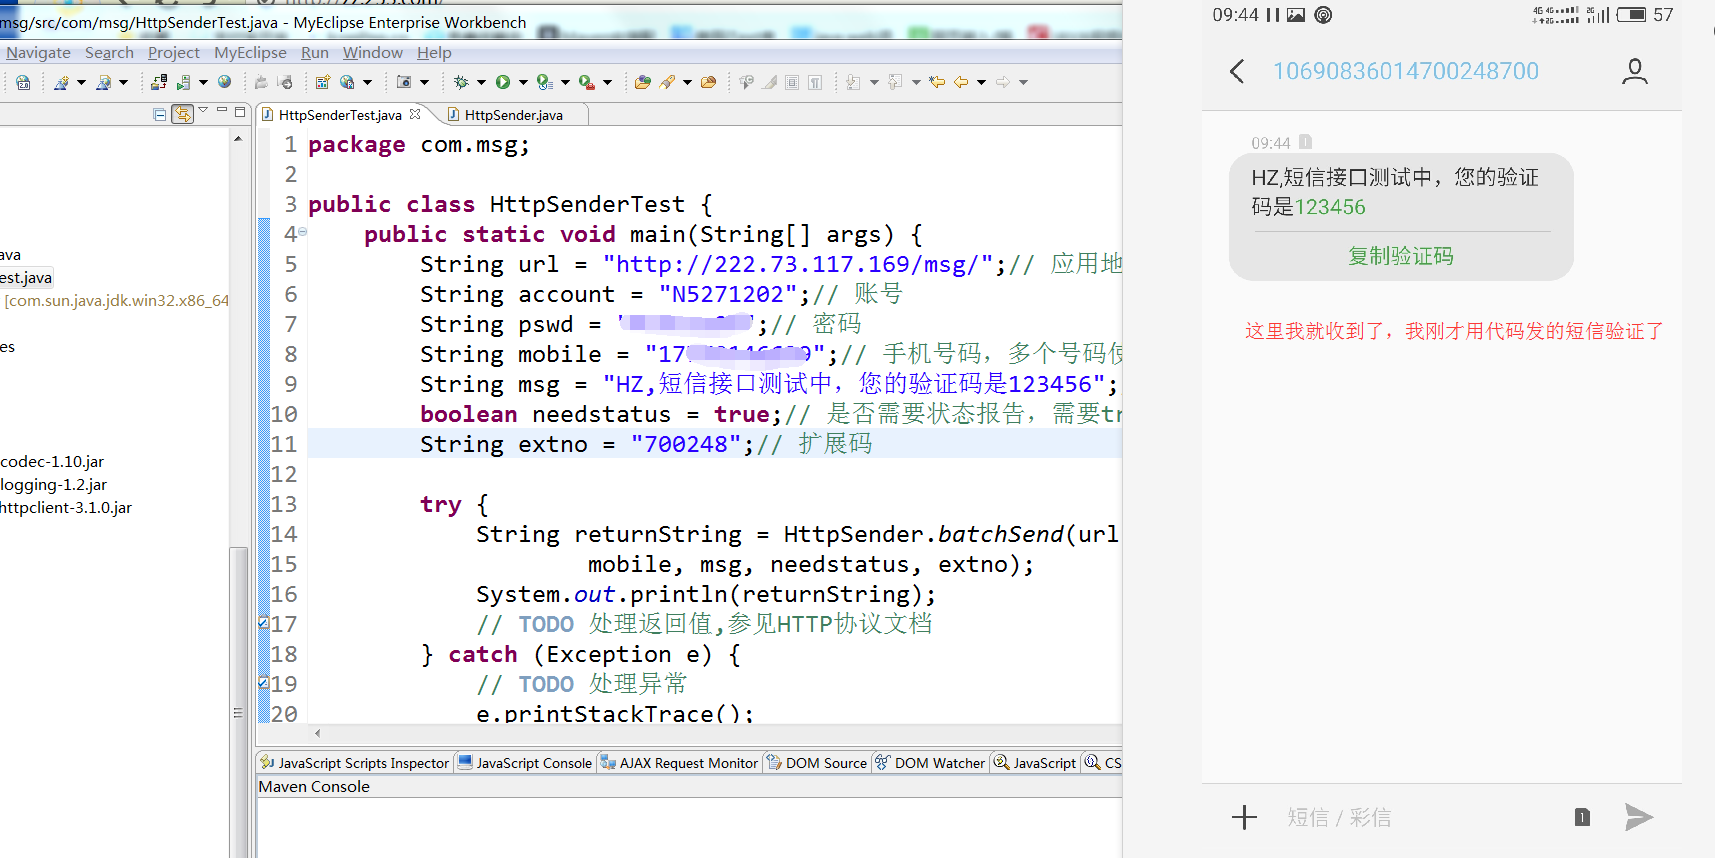Viewport: 1715px width, 858px height.
Task: Click the line 17 TODO task marker
Action: click(x=263, y=622)
